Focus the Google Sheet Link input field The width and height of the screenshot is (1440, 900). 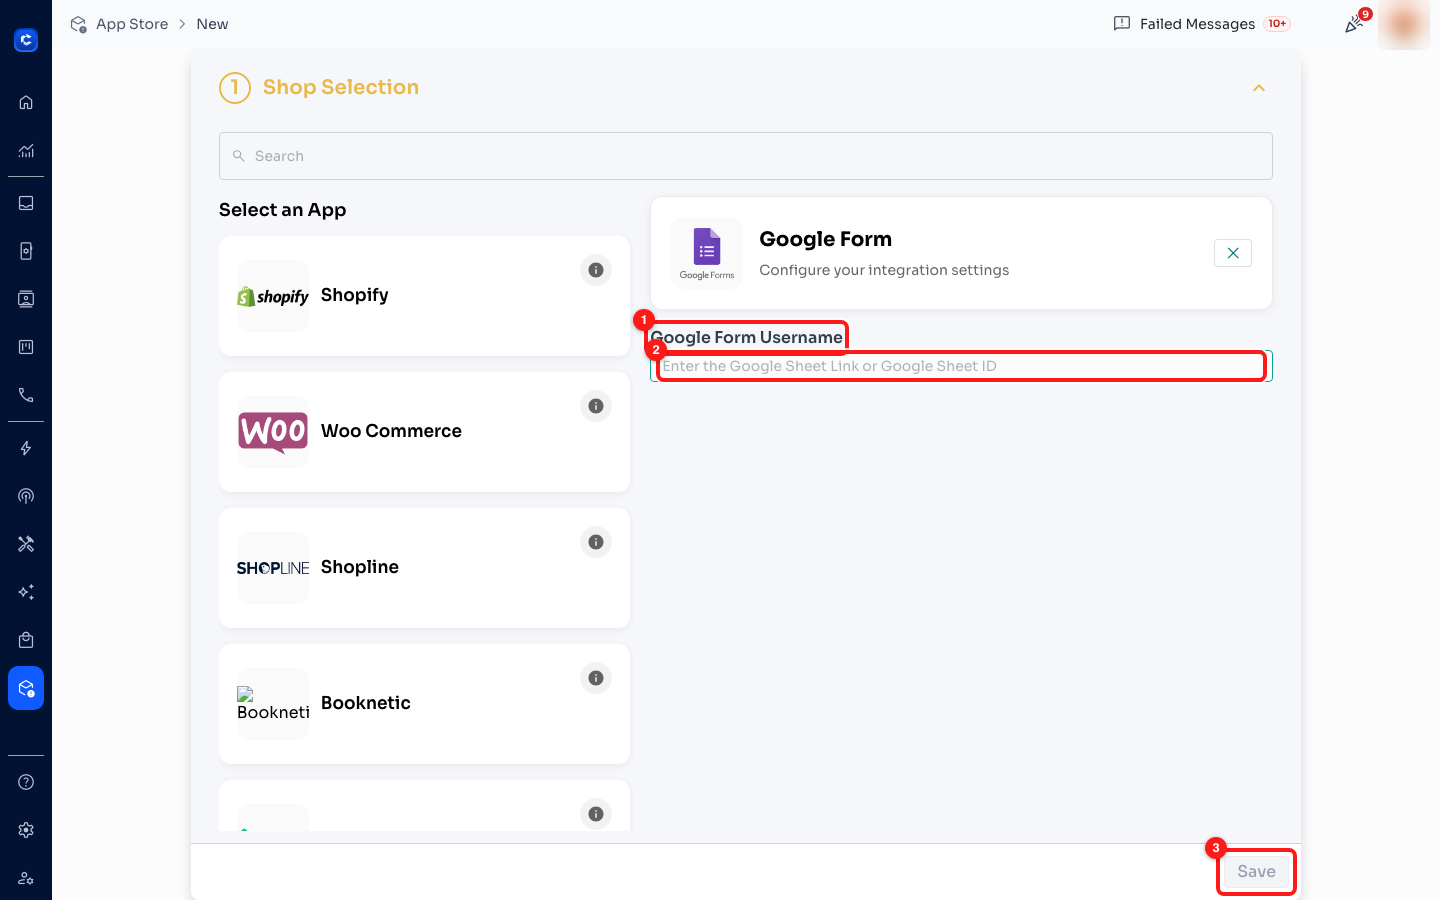point(961,366)
